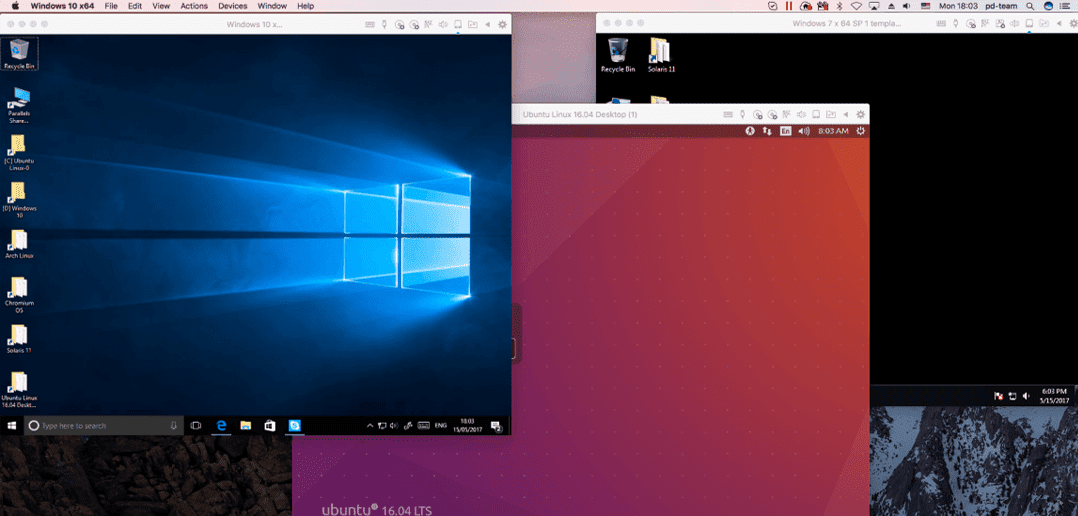1078x516 pixels.
Task: Open Task View in the Windows 10 taskbar
Action: point(195,426)
